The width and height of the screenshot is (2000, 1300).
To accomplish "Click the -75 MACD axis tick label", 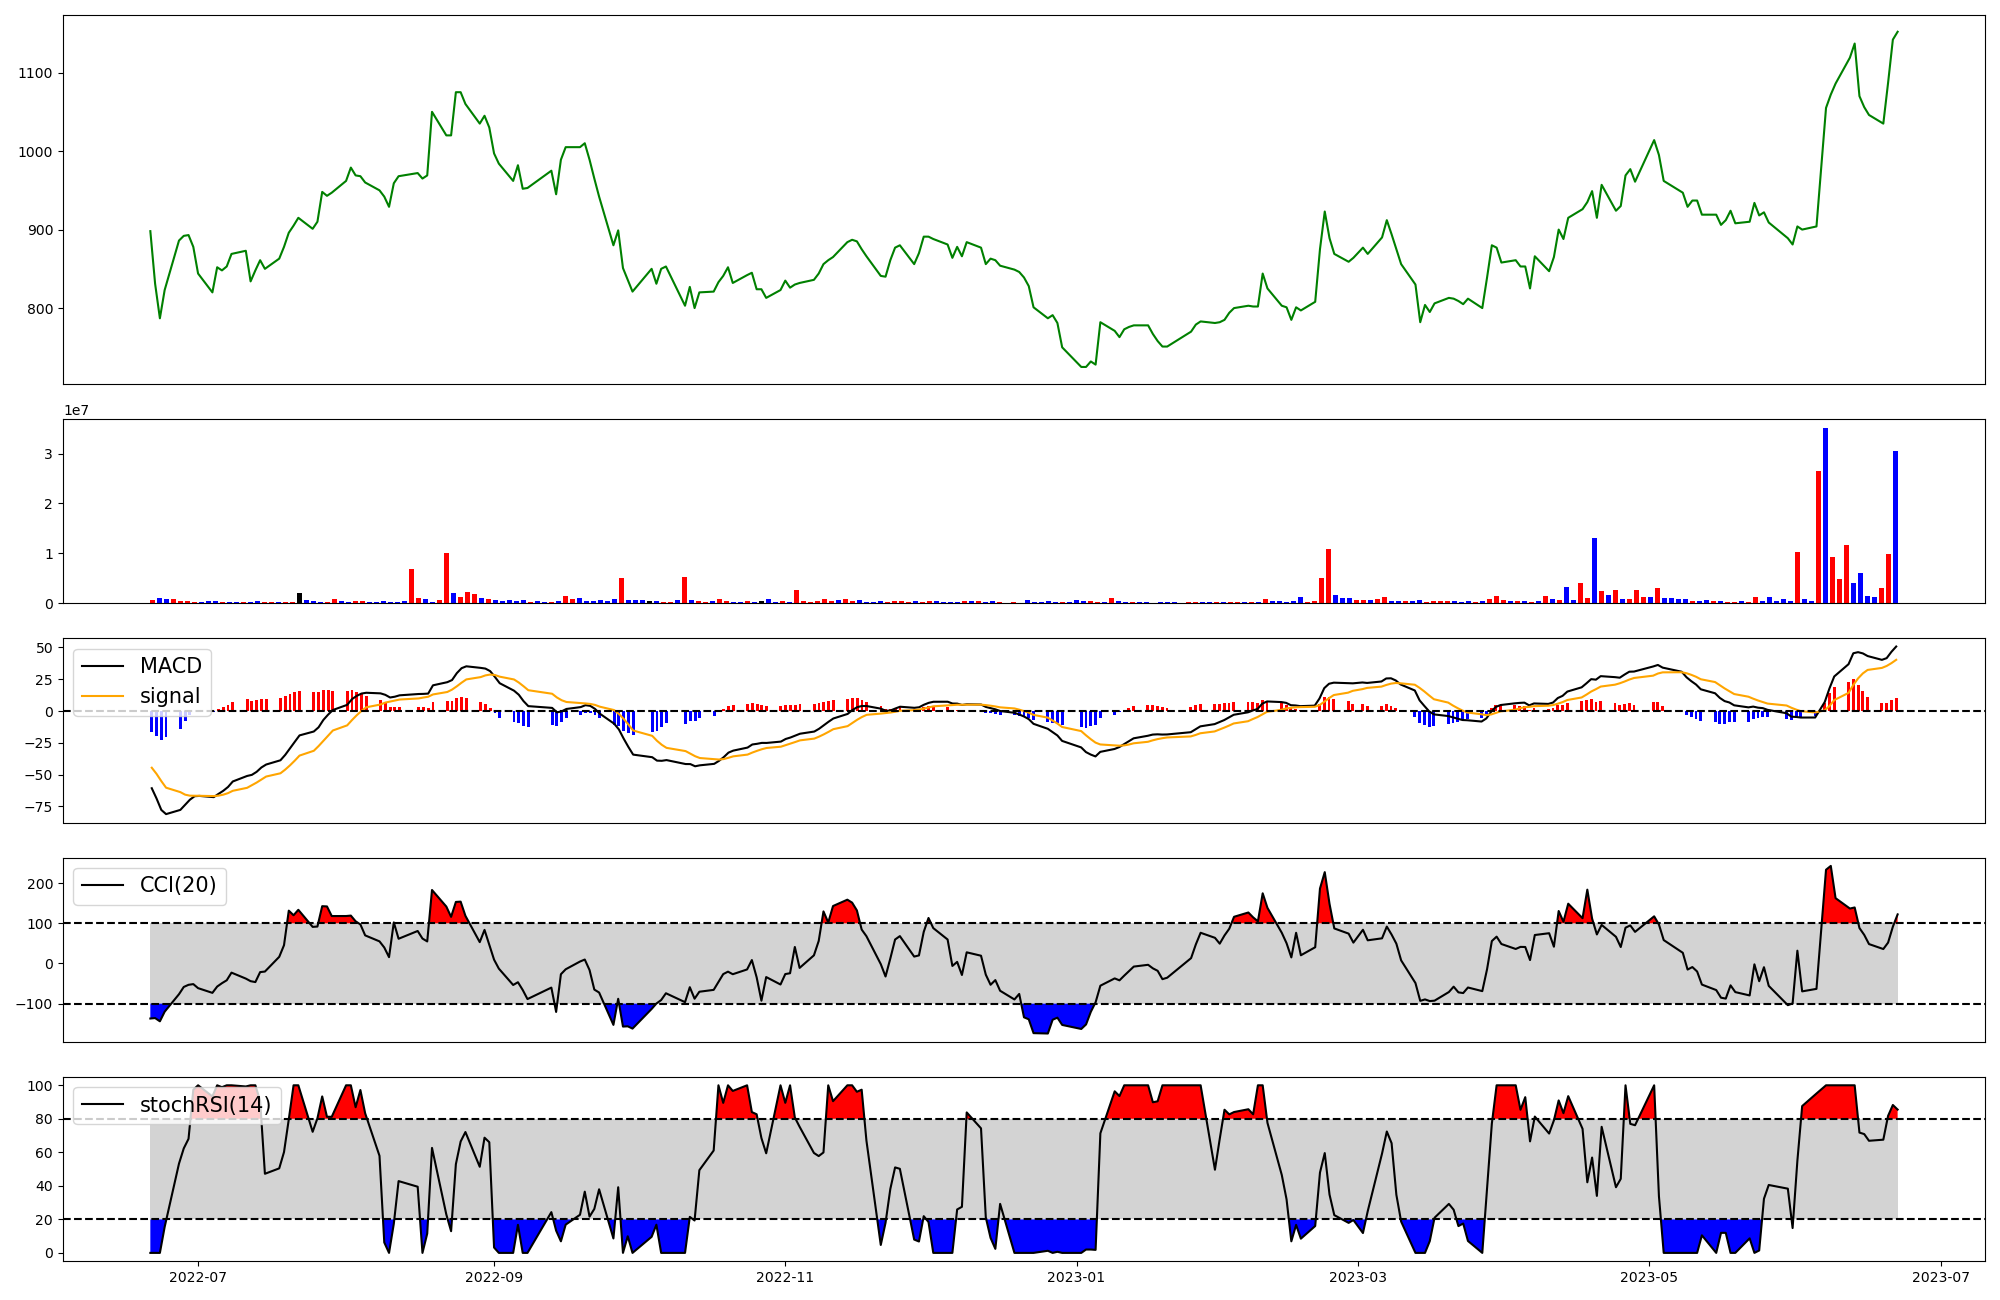I will tap(38, 807).
